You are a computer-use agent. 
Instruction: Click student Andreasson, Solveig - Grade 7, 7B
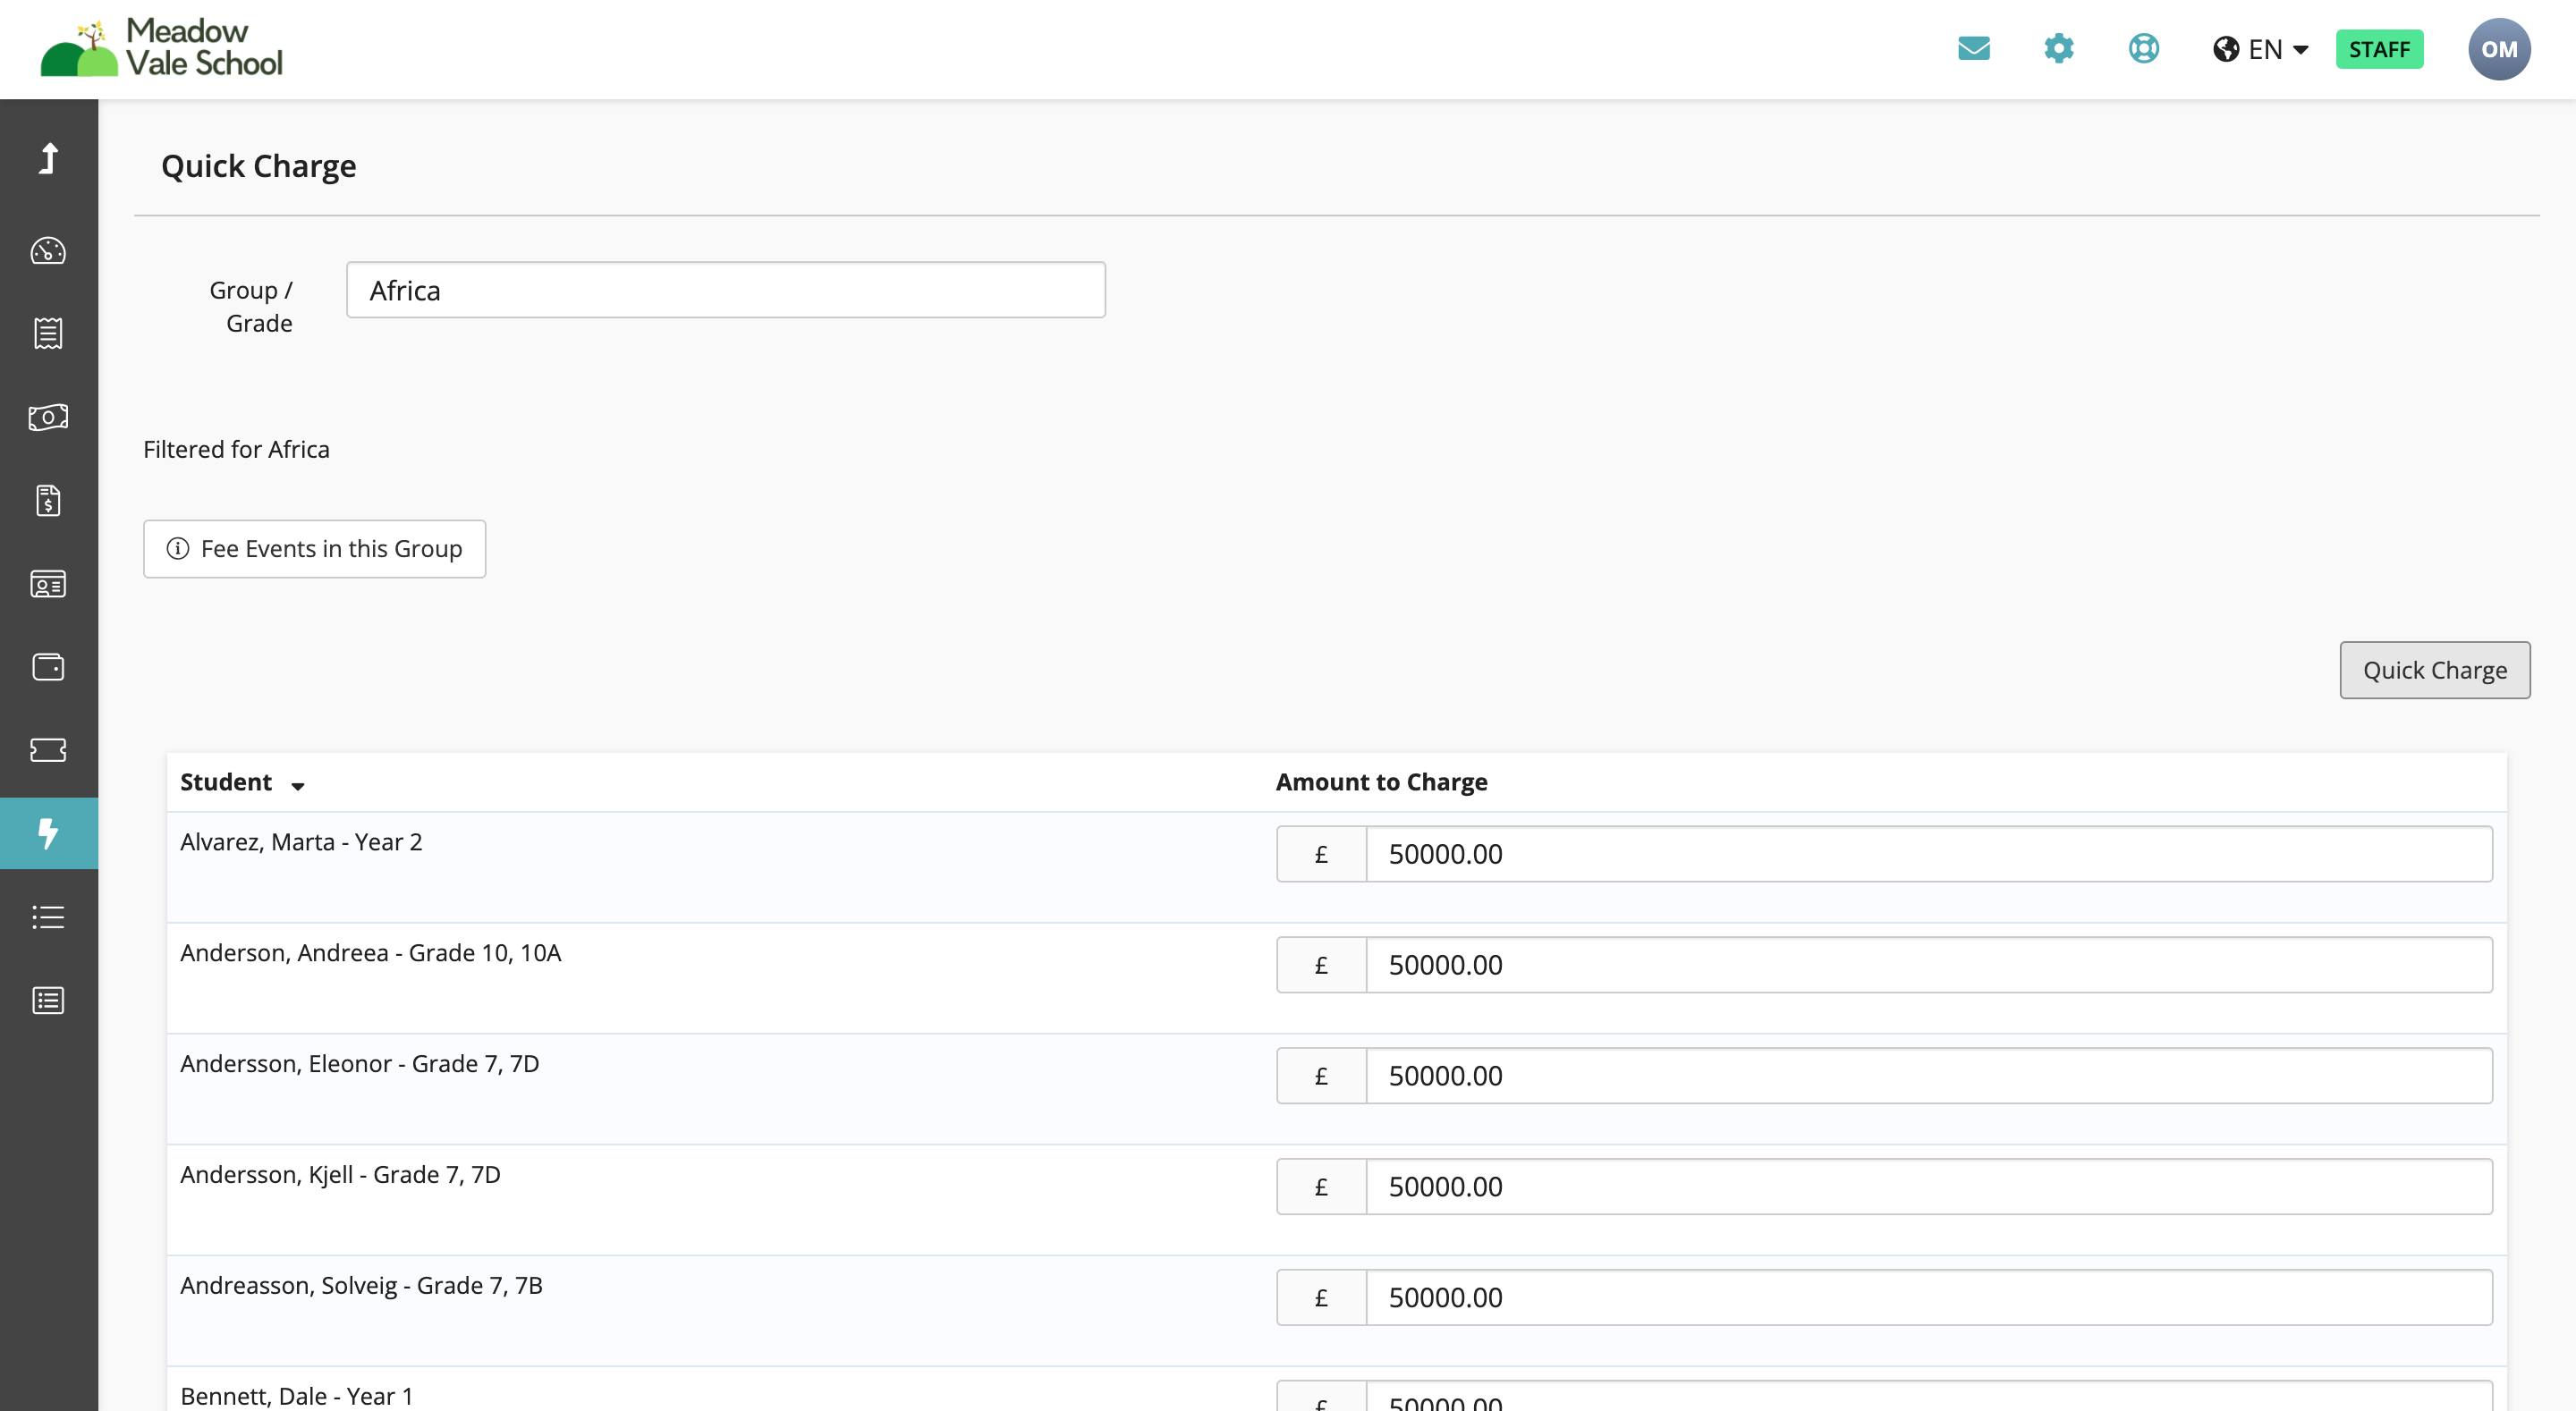pyautogui.click(x=361, y=1286)
